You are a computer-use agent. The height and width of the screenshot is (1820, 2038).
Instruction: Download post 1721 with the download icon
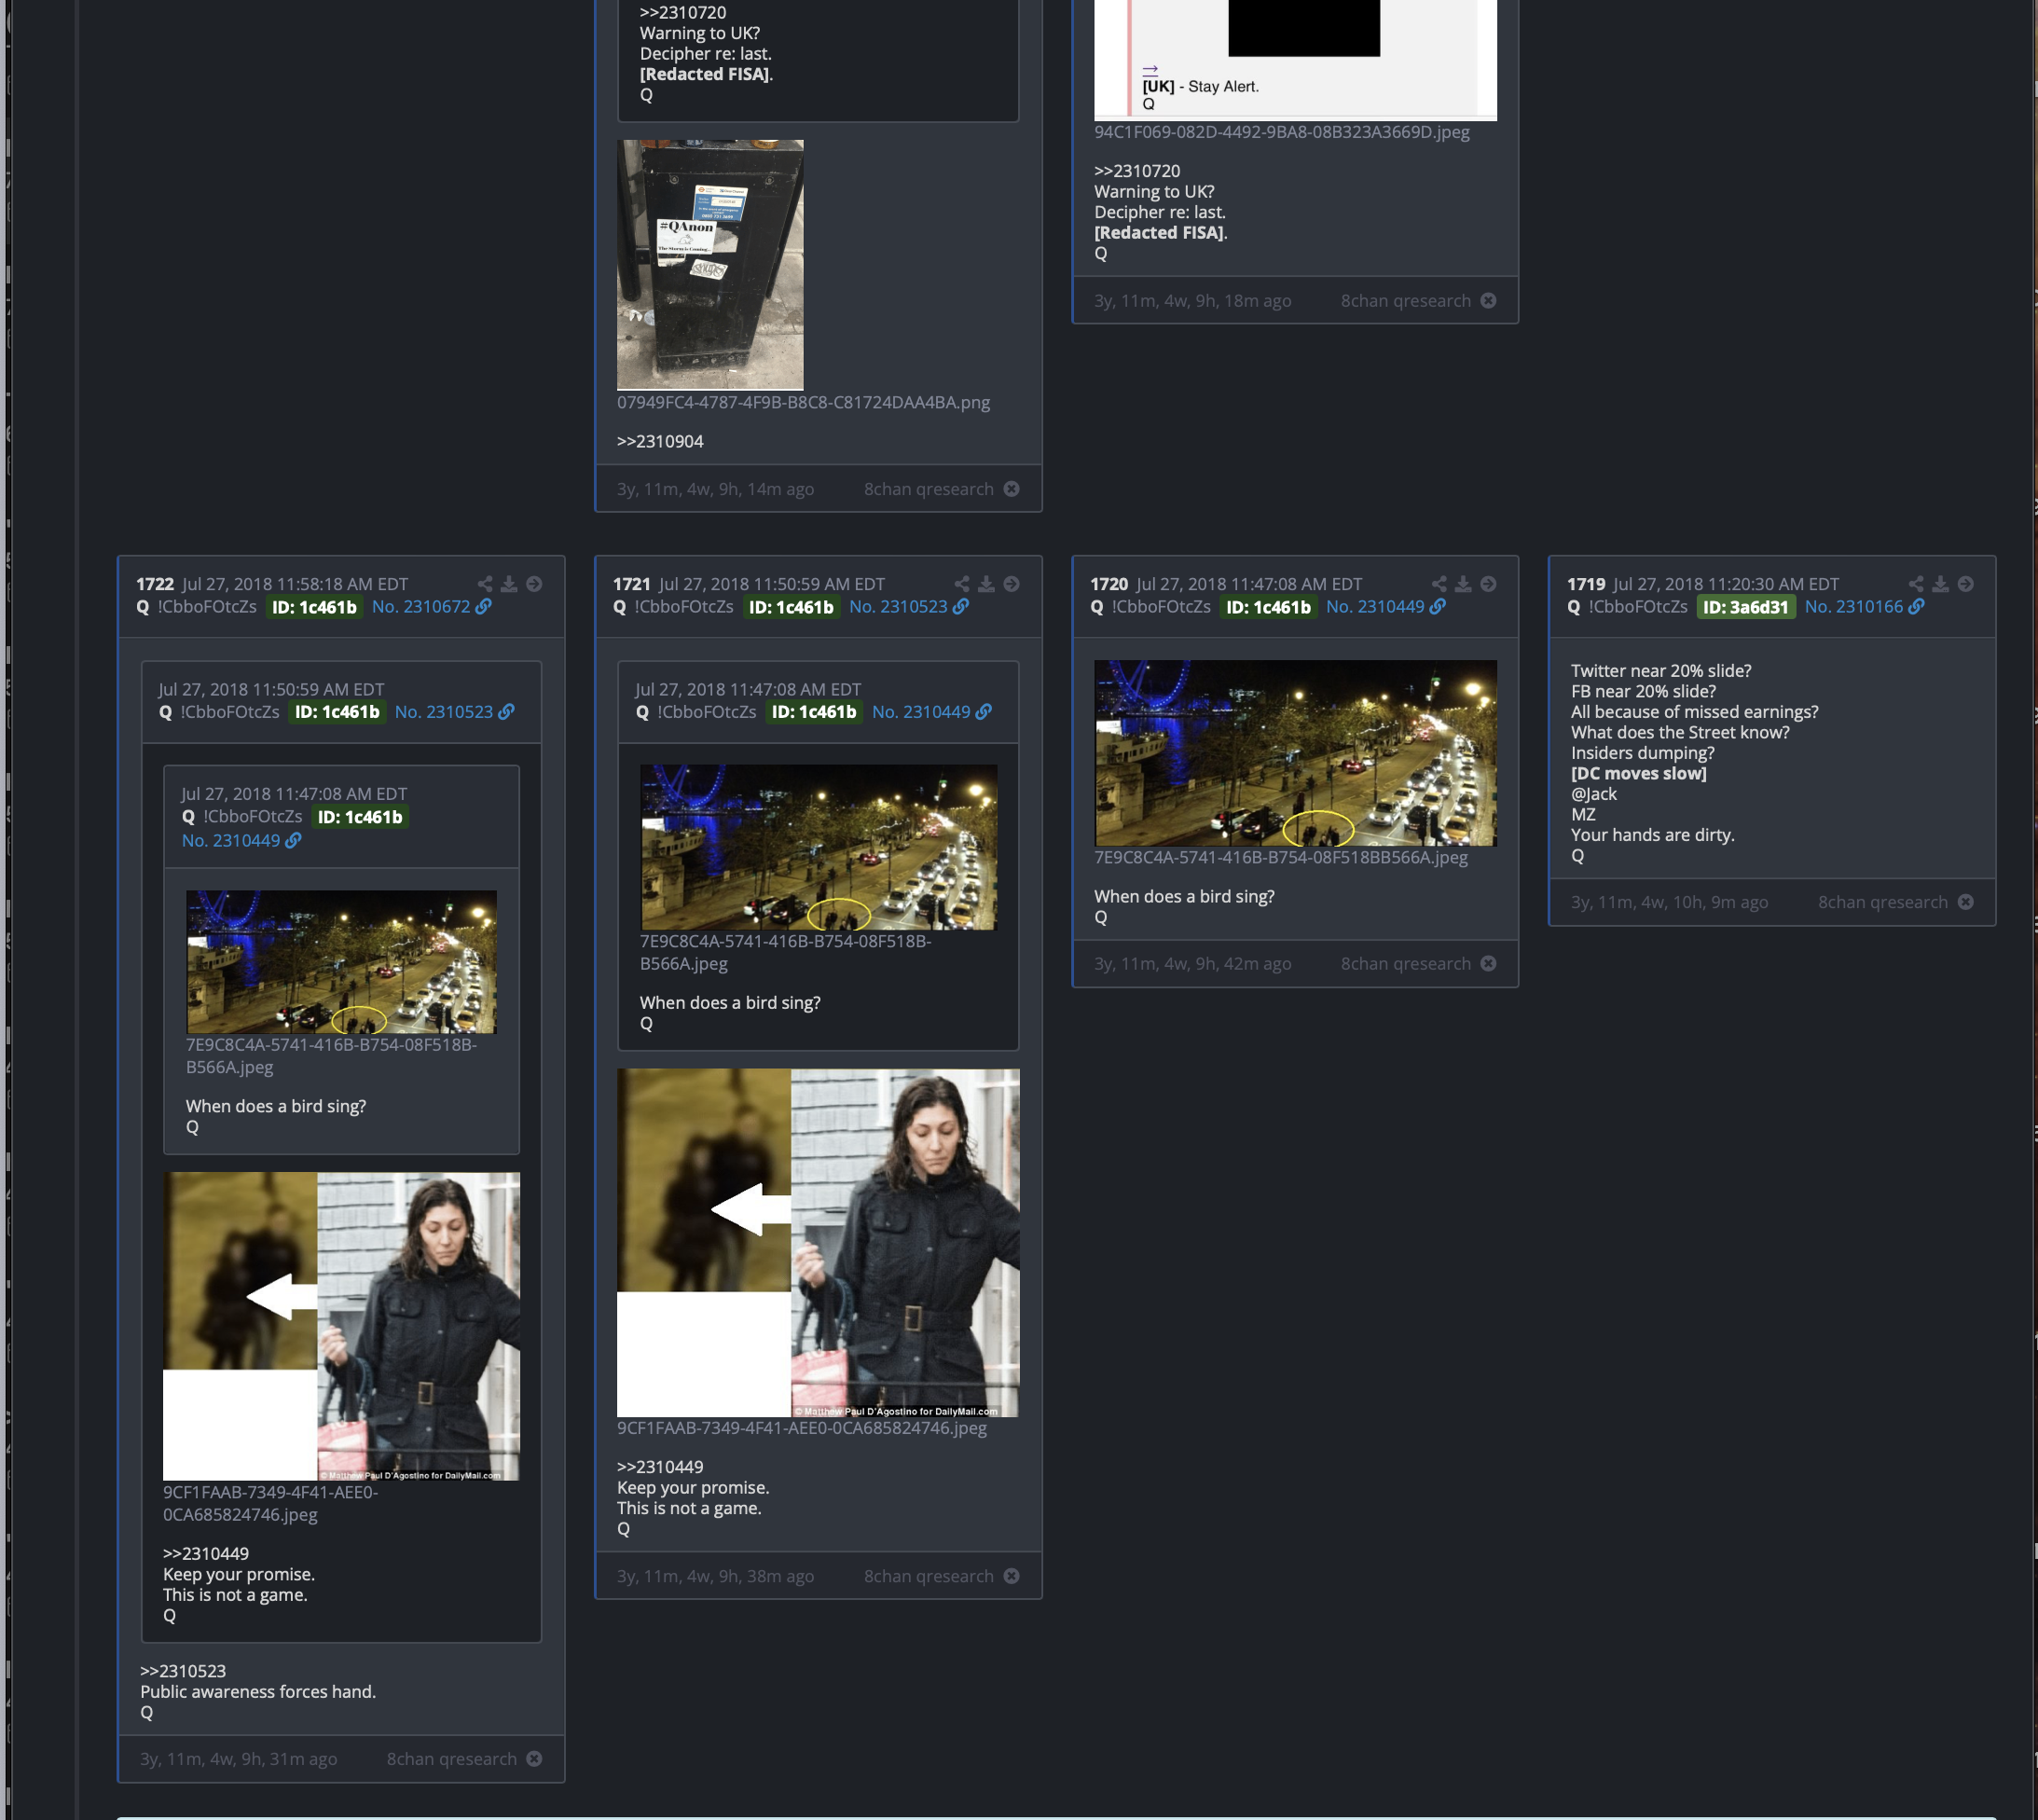pyautogui.click(x=986, y=584)
